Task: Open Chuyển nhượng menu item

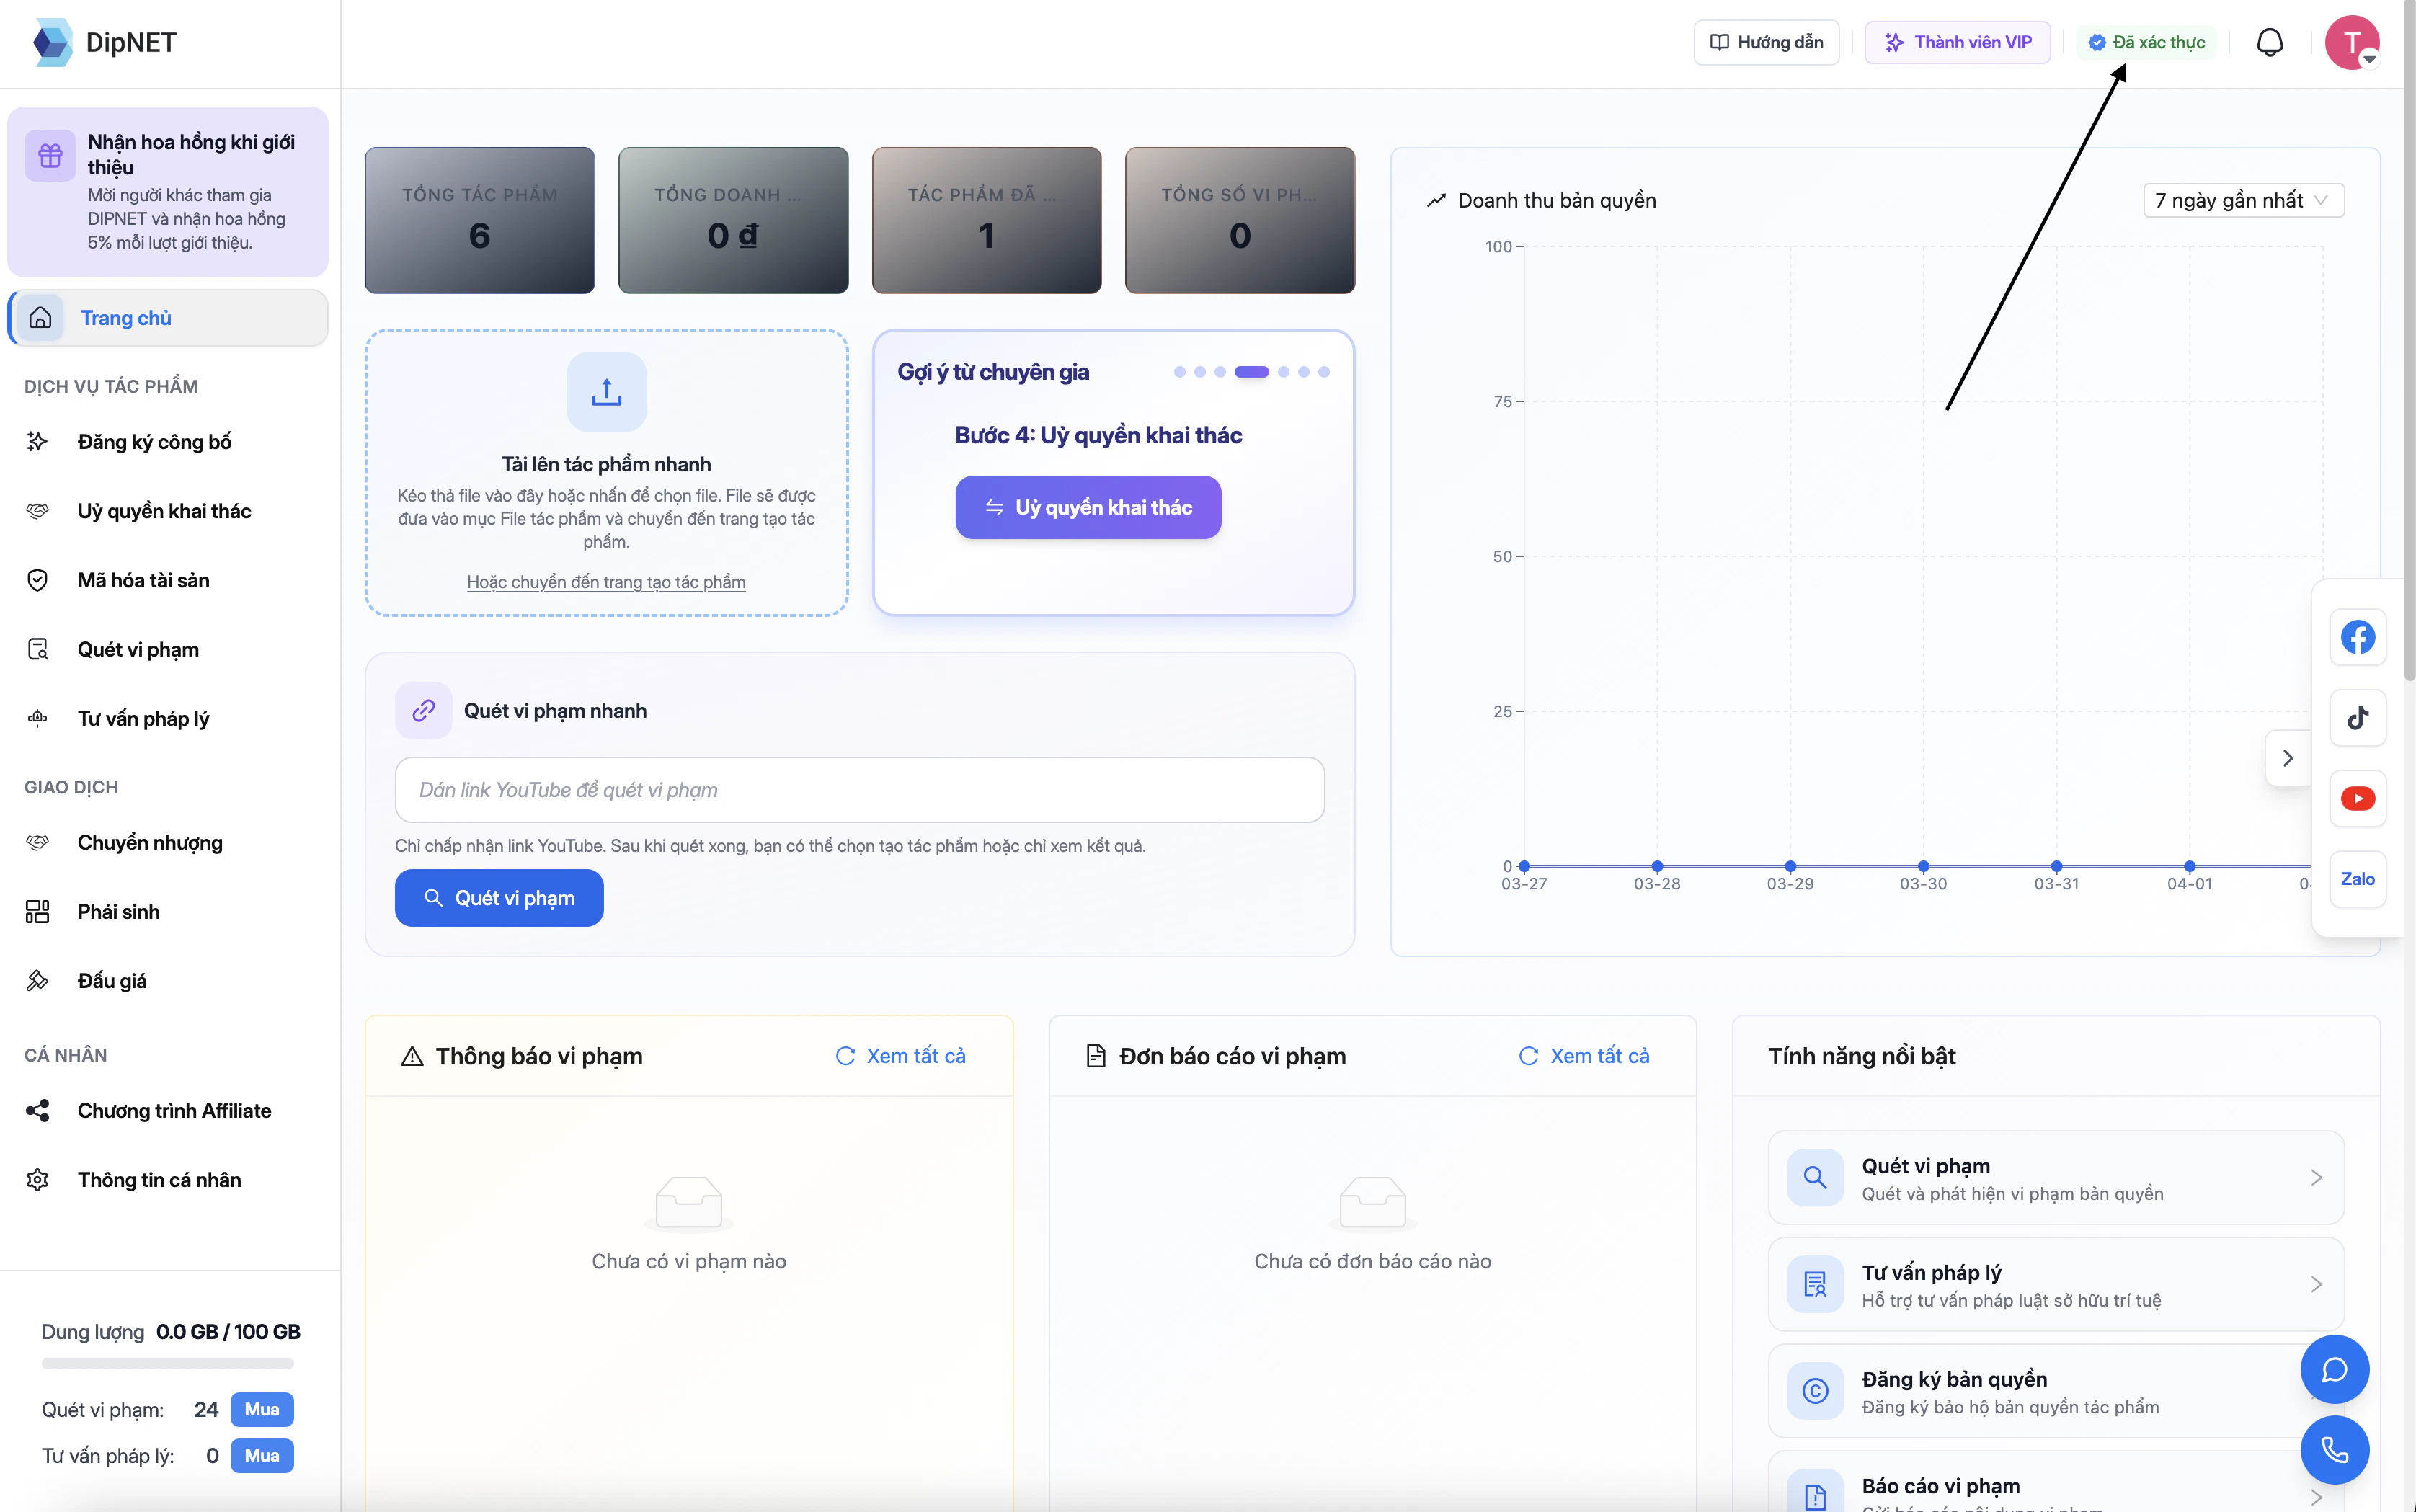Action: [168, 843]
